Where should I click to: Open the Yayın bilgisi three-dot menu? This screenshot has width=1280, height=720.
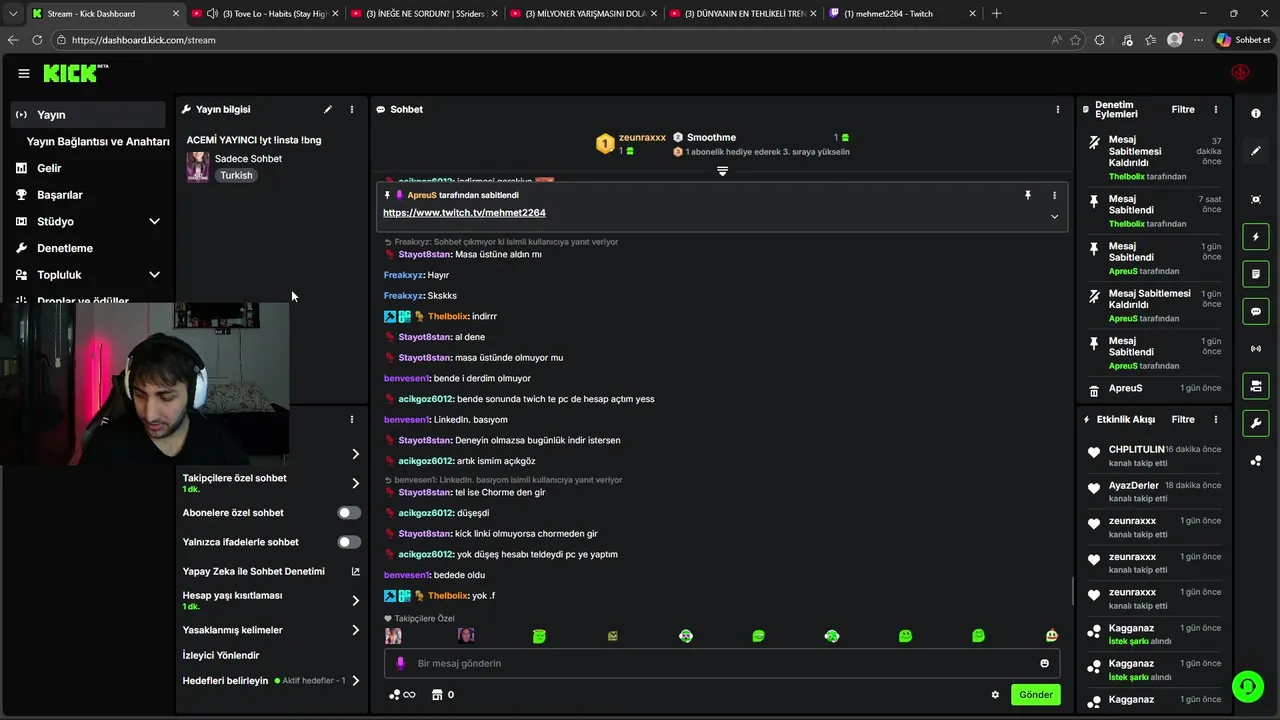(x=351, y=109)
